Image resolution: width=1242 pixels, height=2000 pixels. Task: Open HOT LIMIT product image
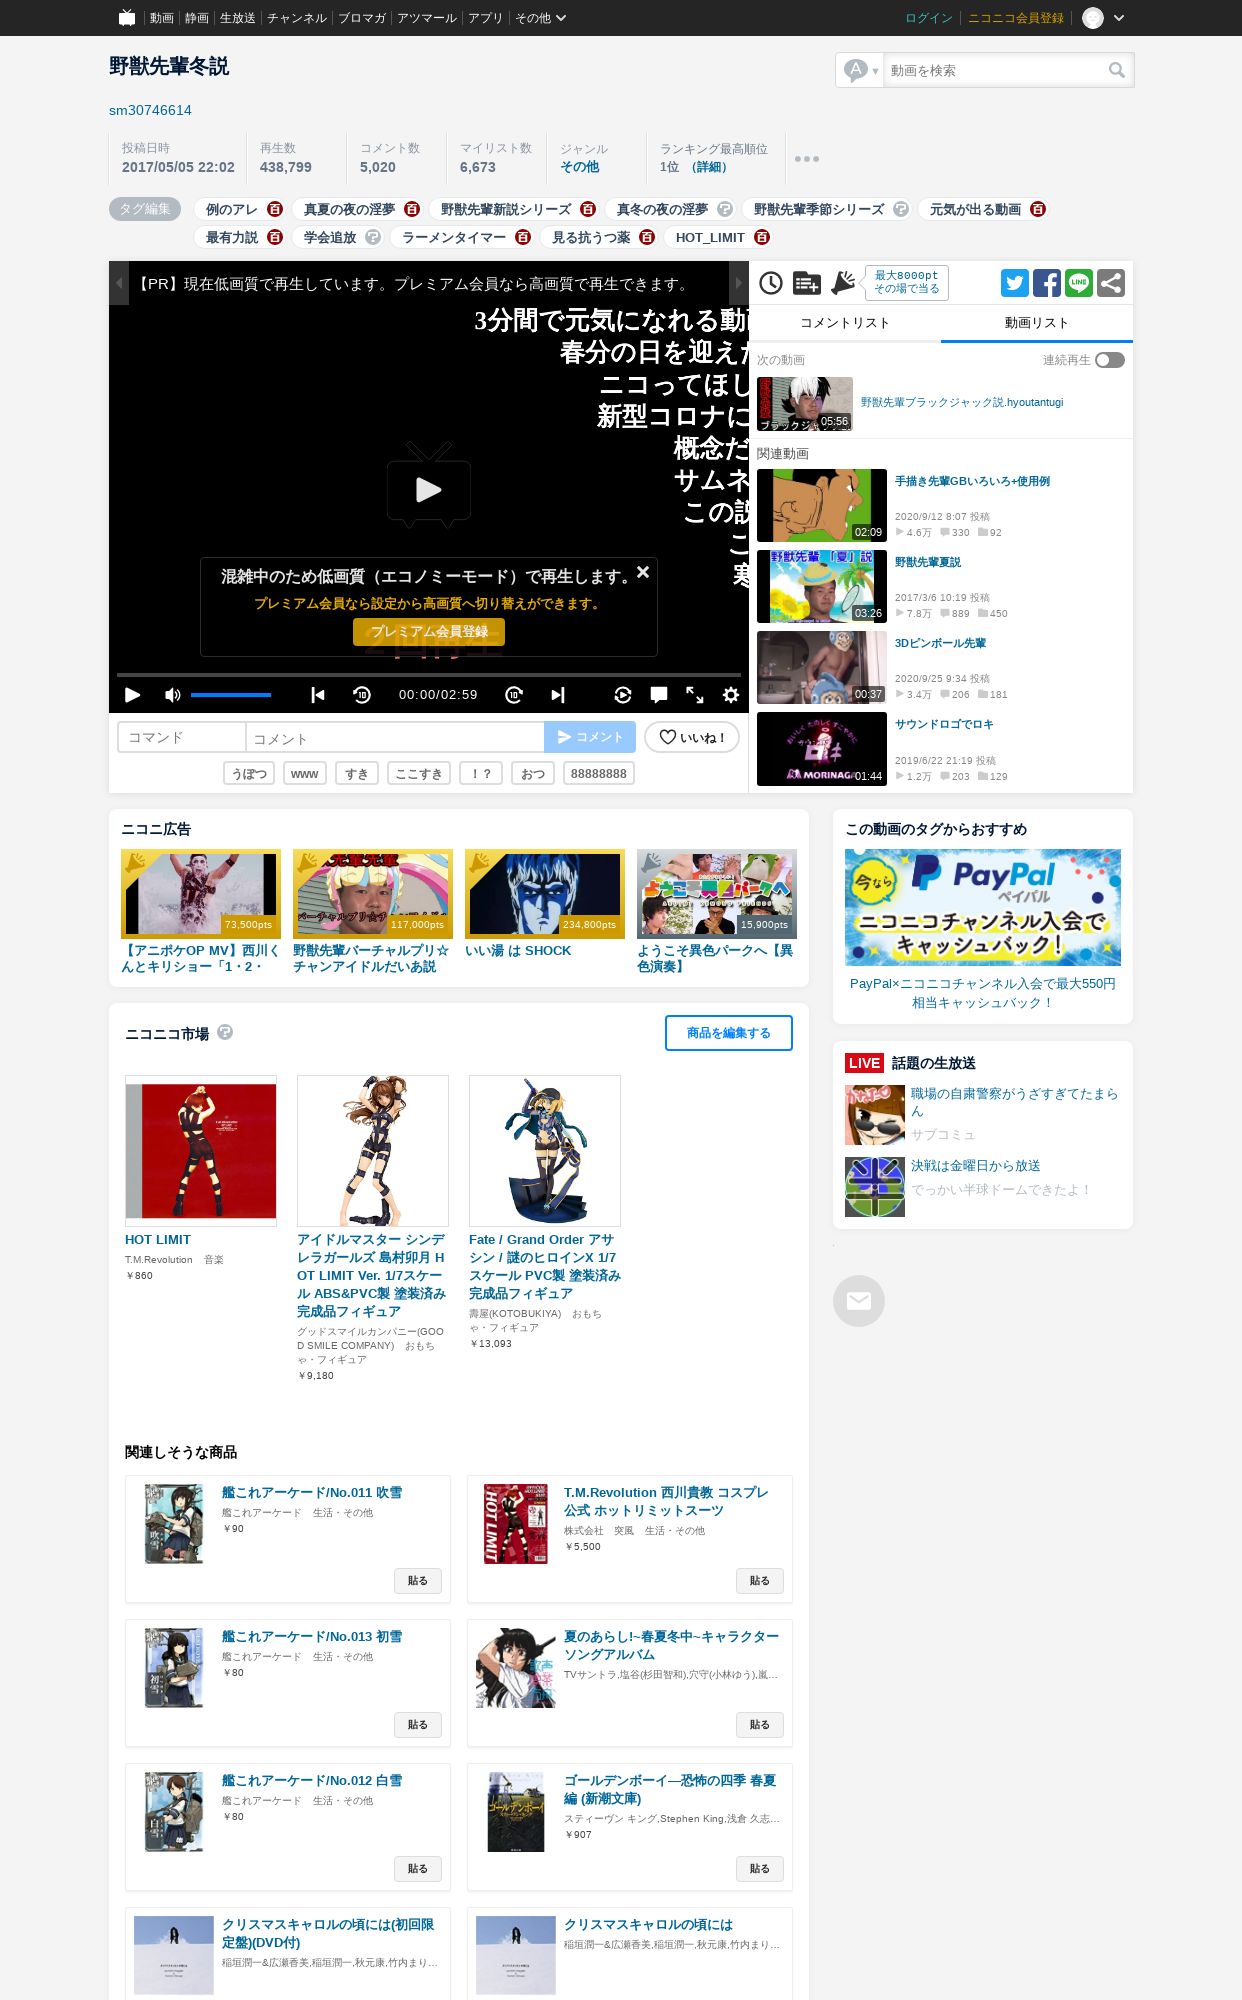click(x=201, y=1151)
